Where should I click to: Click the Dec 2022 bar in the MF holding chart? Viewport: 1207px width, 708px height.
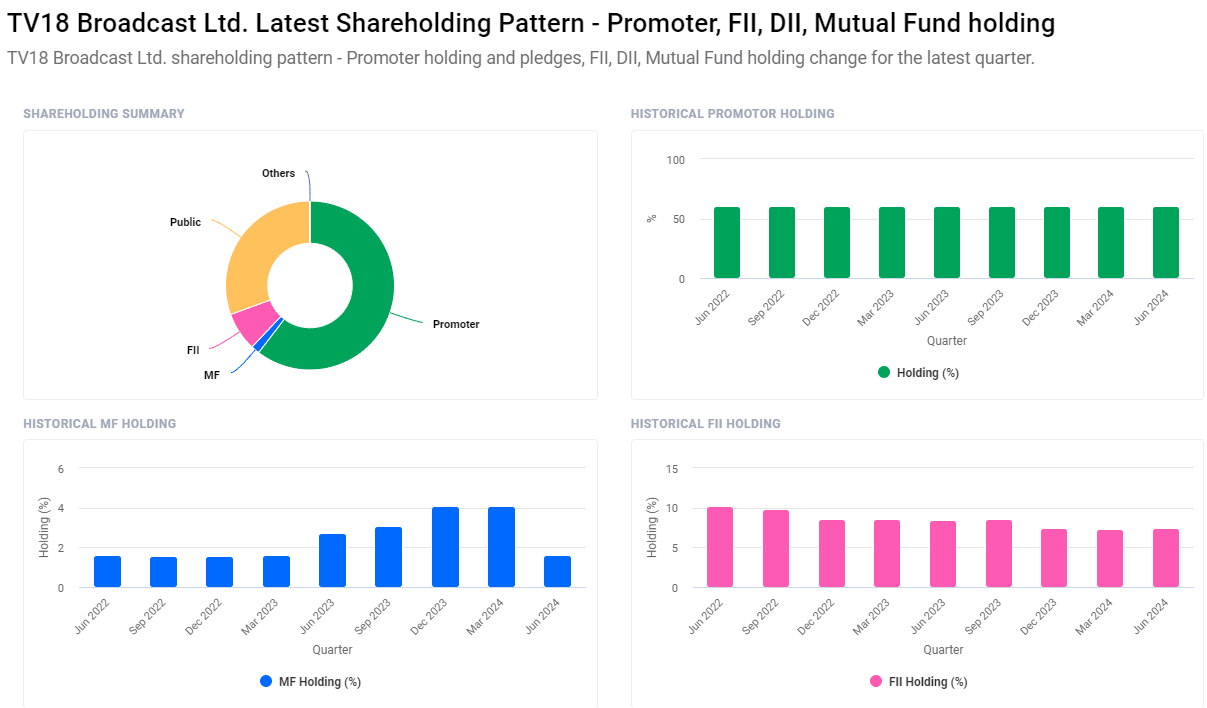[219, 573]
